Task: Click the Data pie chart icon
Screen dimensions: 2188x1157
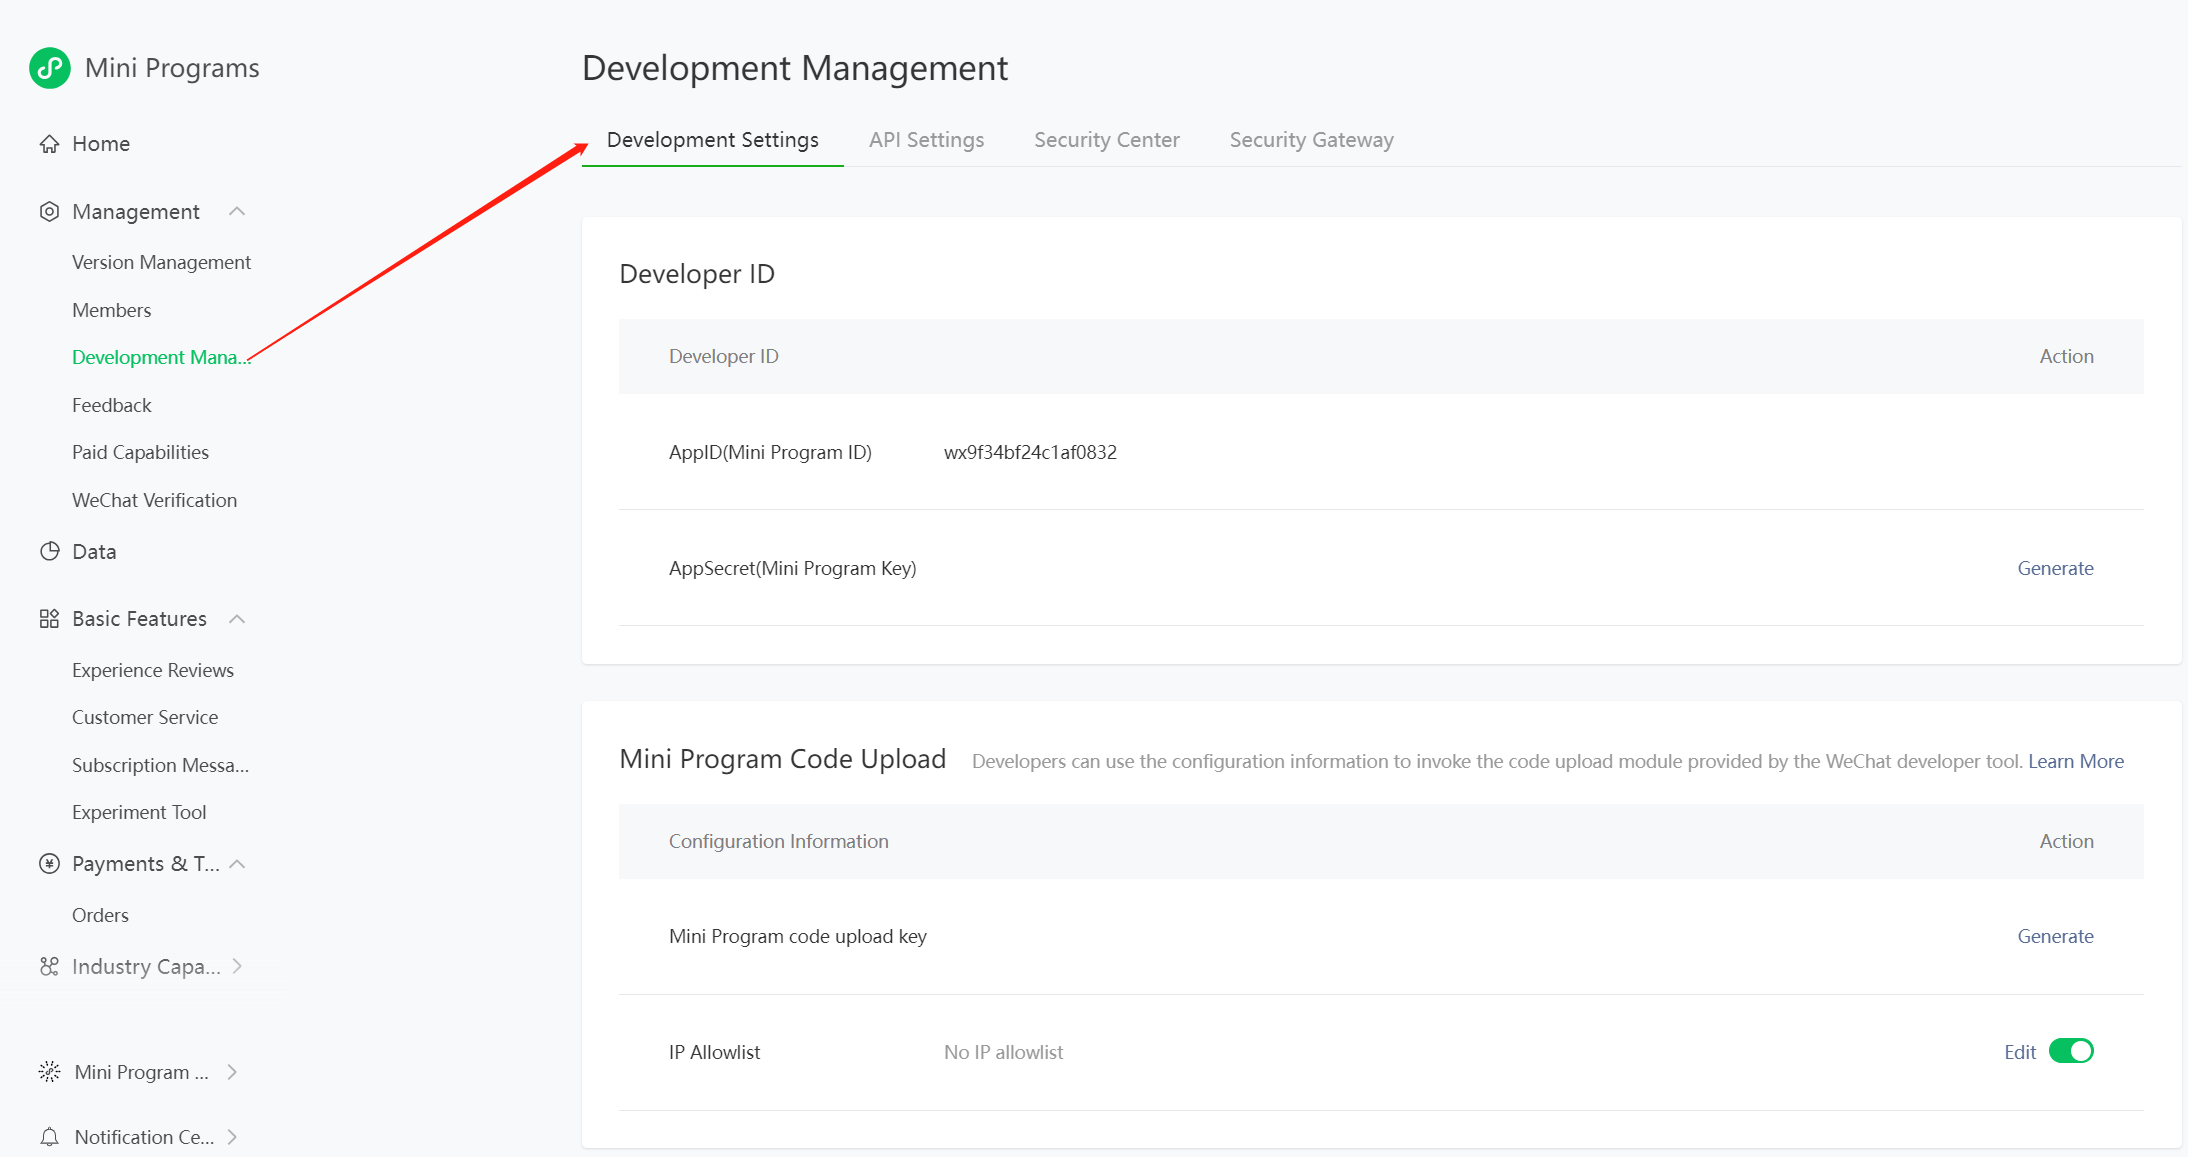Action: click(x=49, y=552)
